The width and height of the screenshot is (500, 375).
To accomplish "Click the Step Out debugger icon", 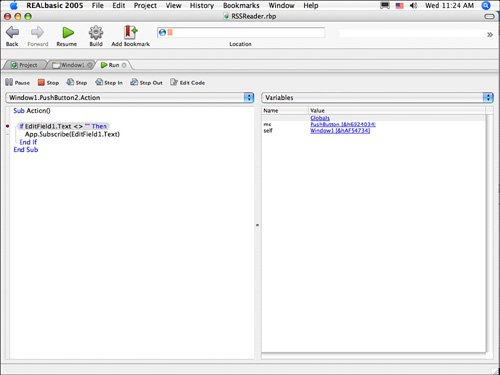I will pos(134,82).
